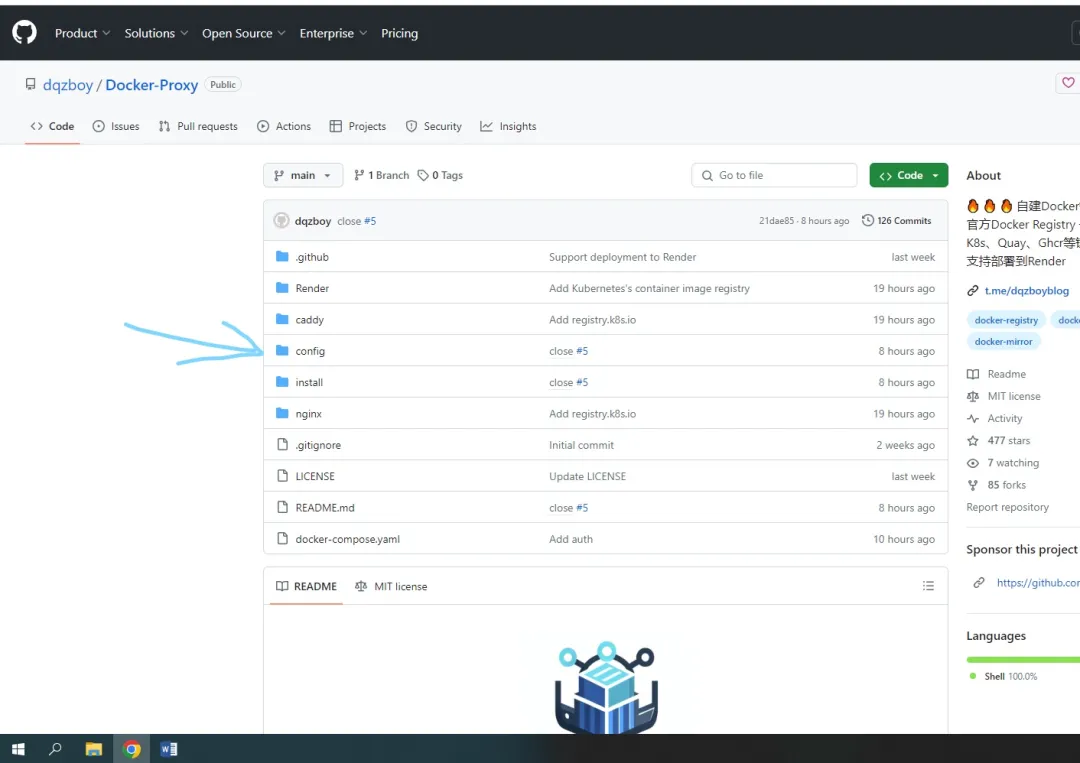Open the sponsor https://github.com link
This screenshot has height=763, width=1080.
tap(1038, 583)
